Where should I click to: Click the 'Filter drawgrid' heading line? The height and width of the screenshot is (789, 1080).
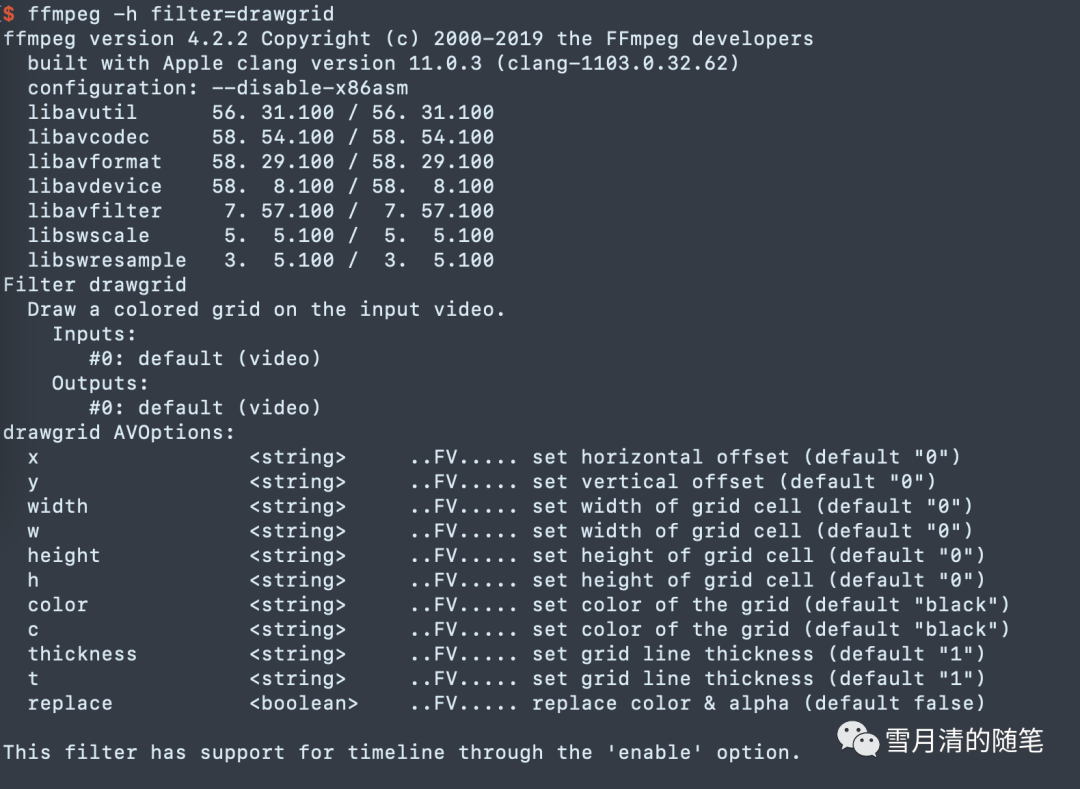tap(95, 285)
